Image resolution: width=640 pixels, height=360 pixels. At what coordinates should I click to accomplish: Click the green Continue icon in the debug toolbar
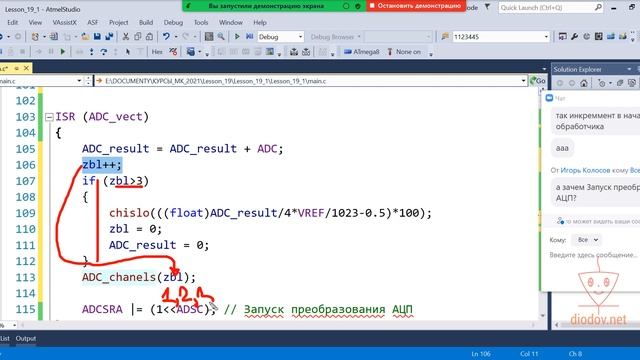(63, 52)
